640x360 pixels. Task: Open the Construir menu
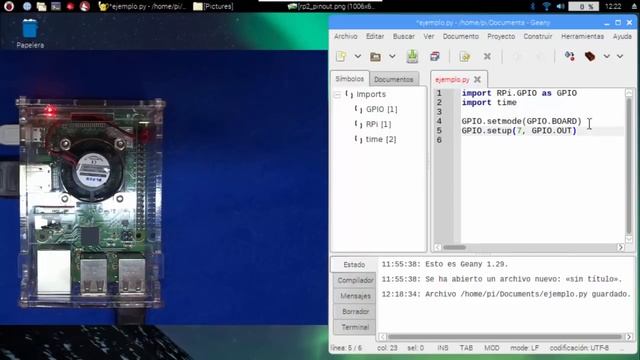[538, 36]
